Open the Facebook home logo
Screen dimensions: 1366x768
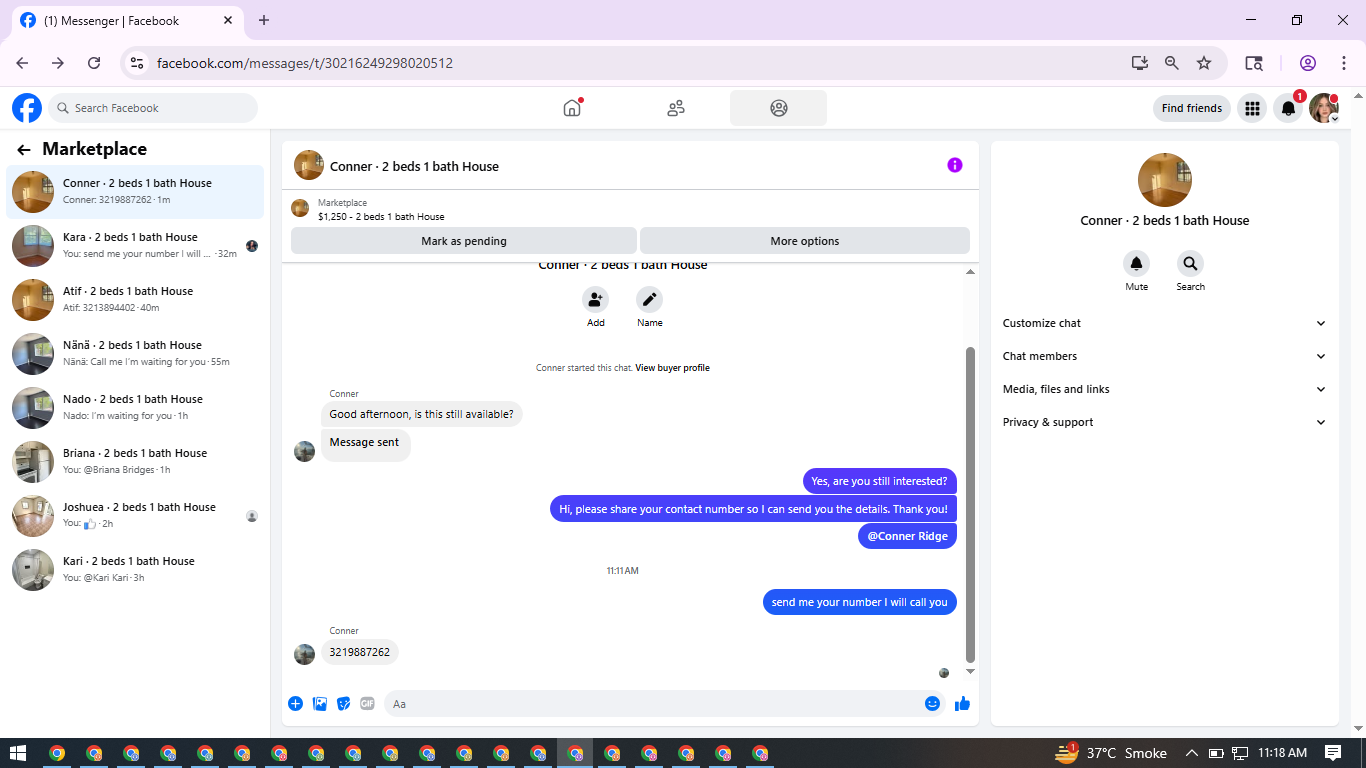point(27,108)
